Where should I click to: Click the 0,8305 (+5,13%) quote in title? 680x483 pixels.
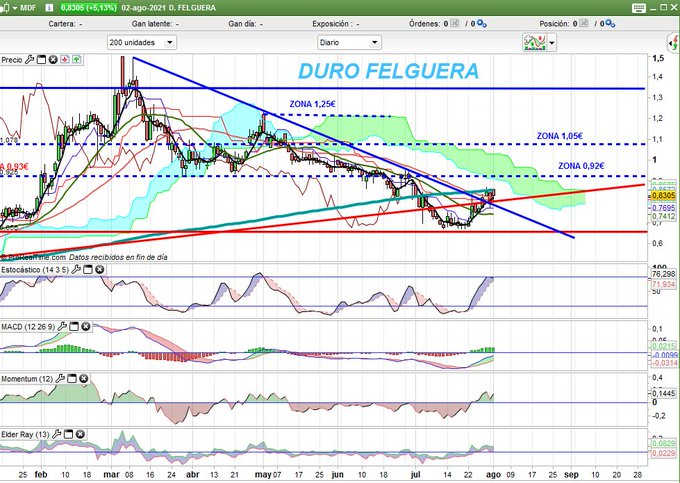click(x=88, y=8)
